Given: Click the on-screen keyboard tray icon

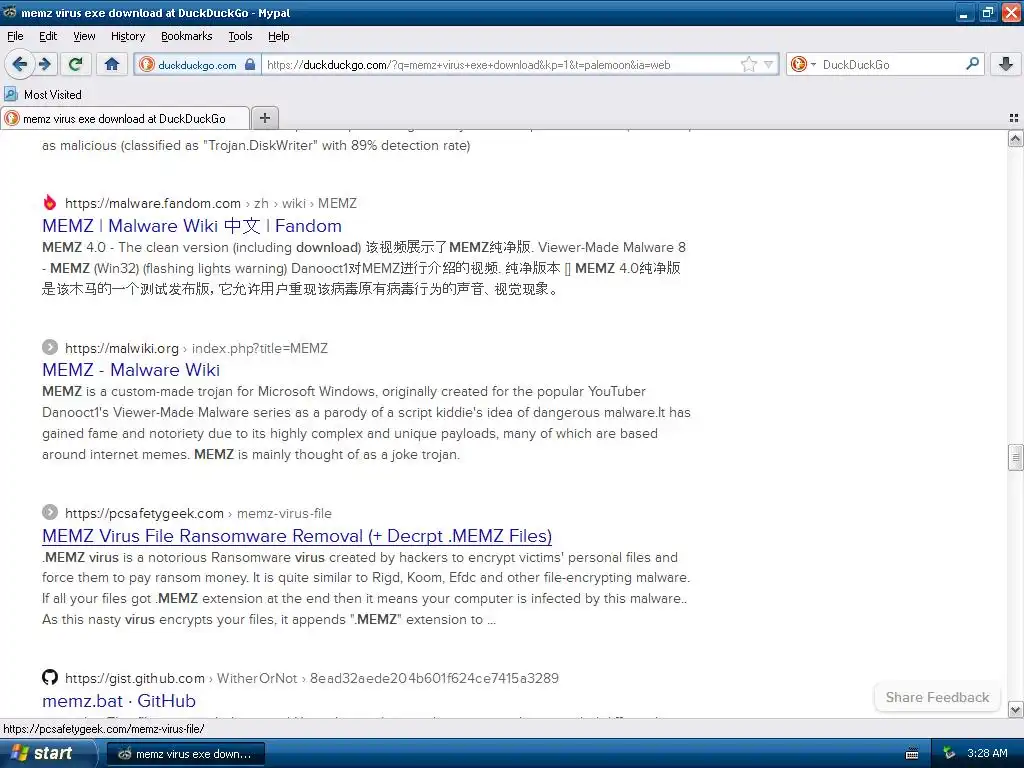Looking at the screenshot, I should pos(912,754).
